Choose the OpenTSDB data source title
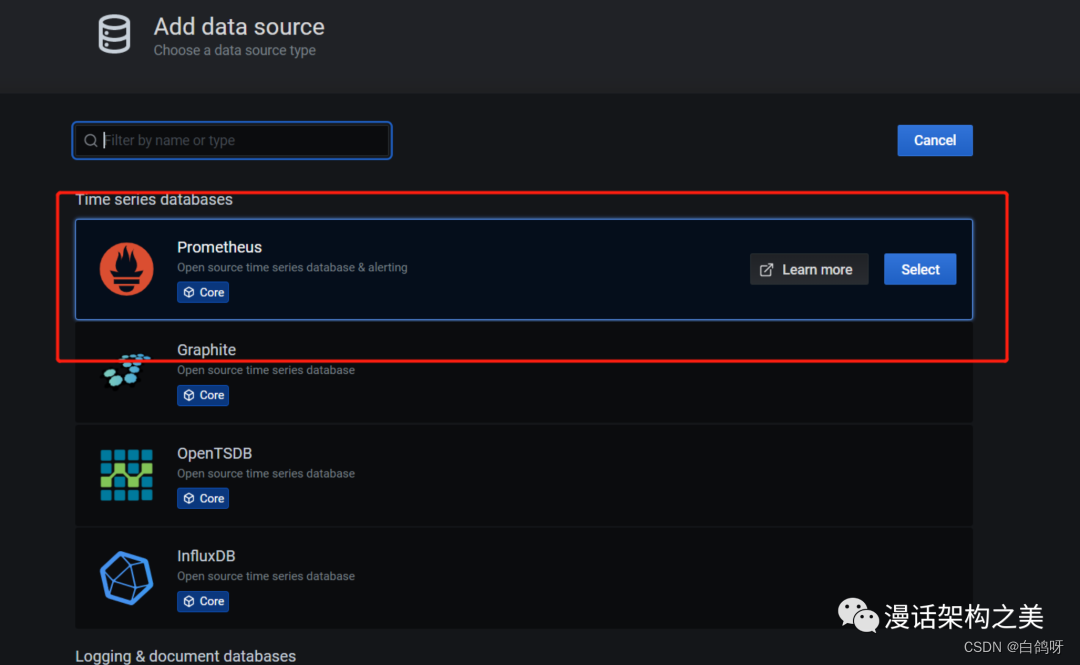 pos(214,453)
